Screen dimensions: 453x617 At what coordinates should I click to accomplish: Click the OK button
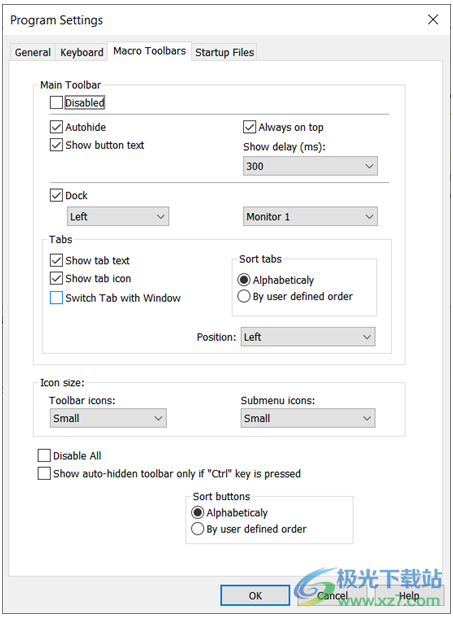(x=255, y=596)
